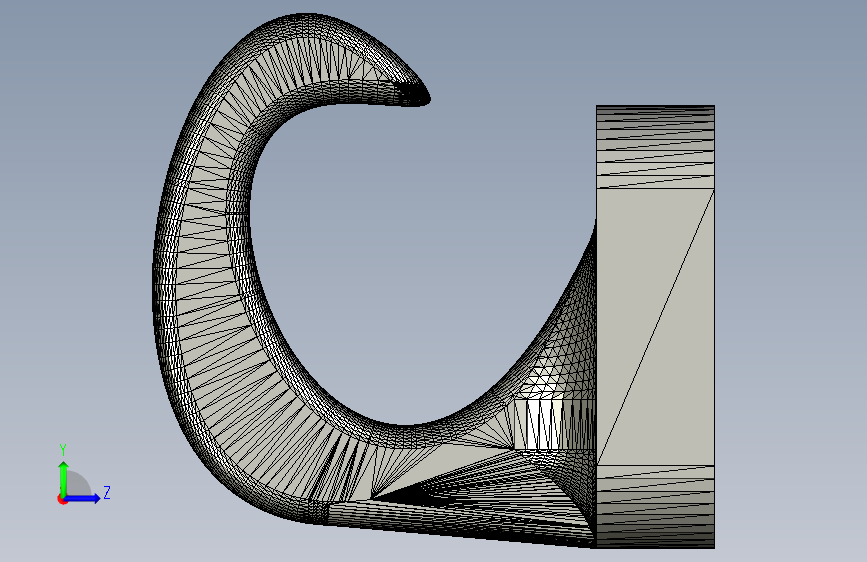Select the pointed tip of the curved hook

coord(416,93)
